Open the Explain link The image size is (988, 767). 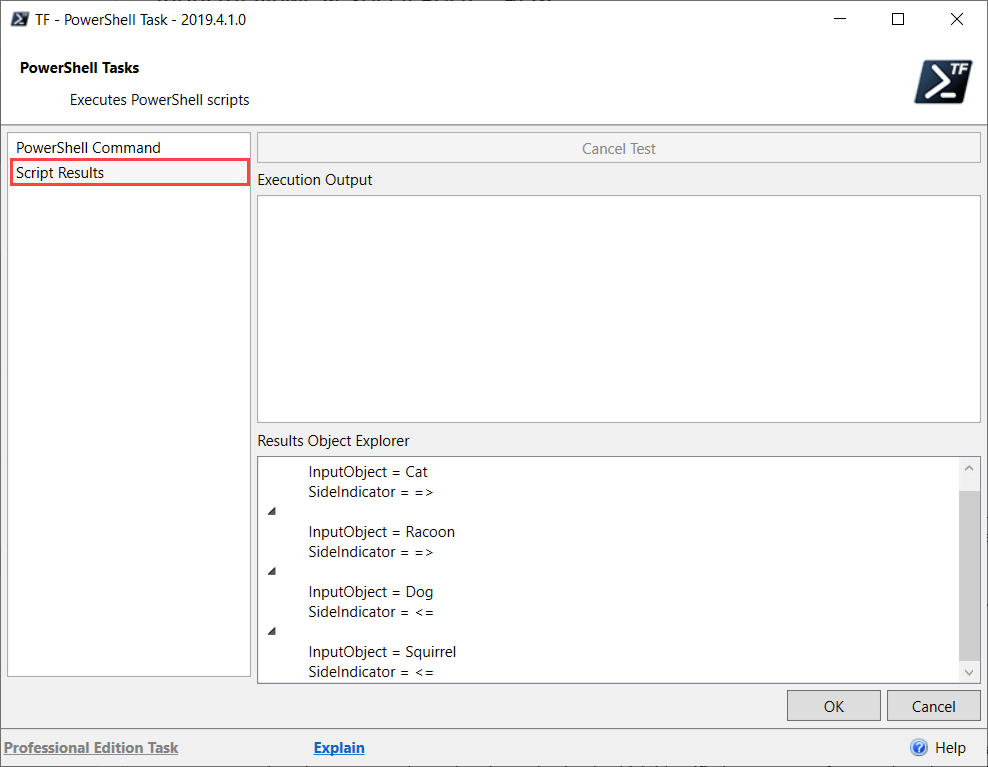[x=338, y=747]
